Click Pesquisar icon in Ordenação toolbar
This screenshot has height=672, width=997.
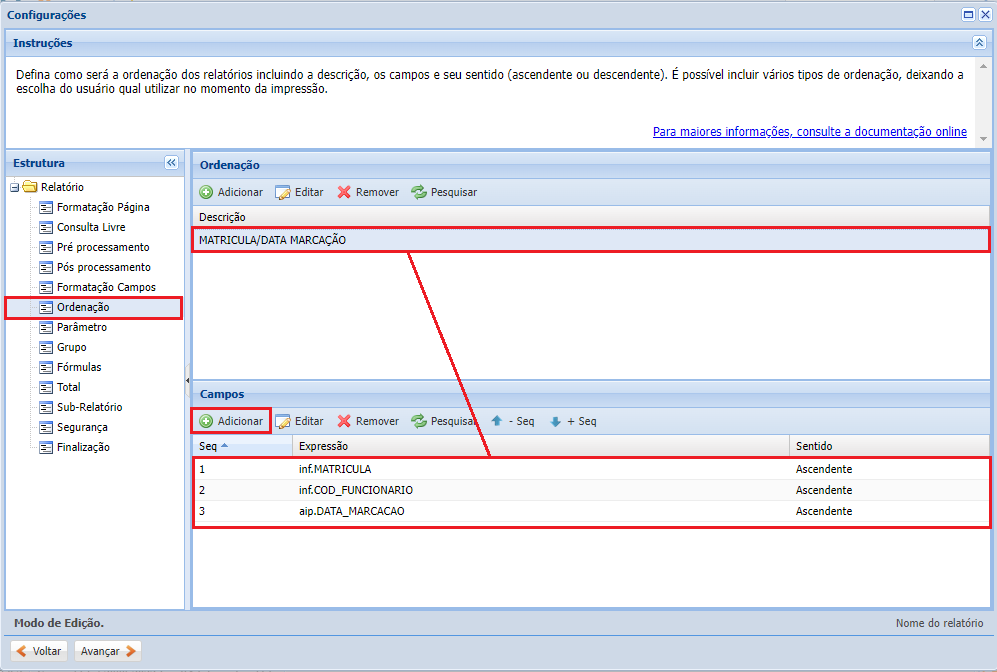pyautogui.click(x=419, y=192)
